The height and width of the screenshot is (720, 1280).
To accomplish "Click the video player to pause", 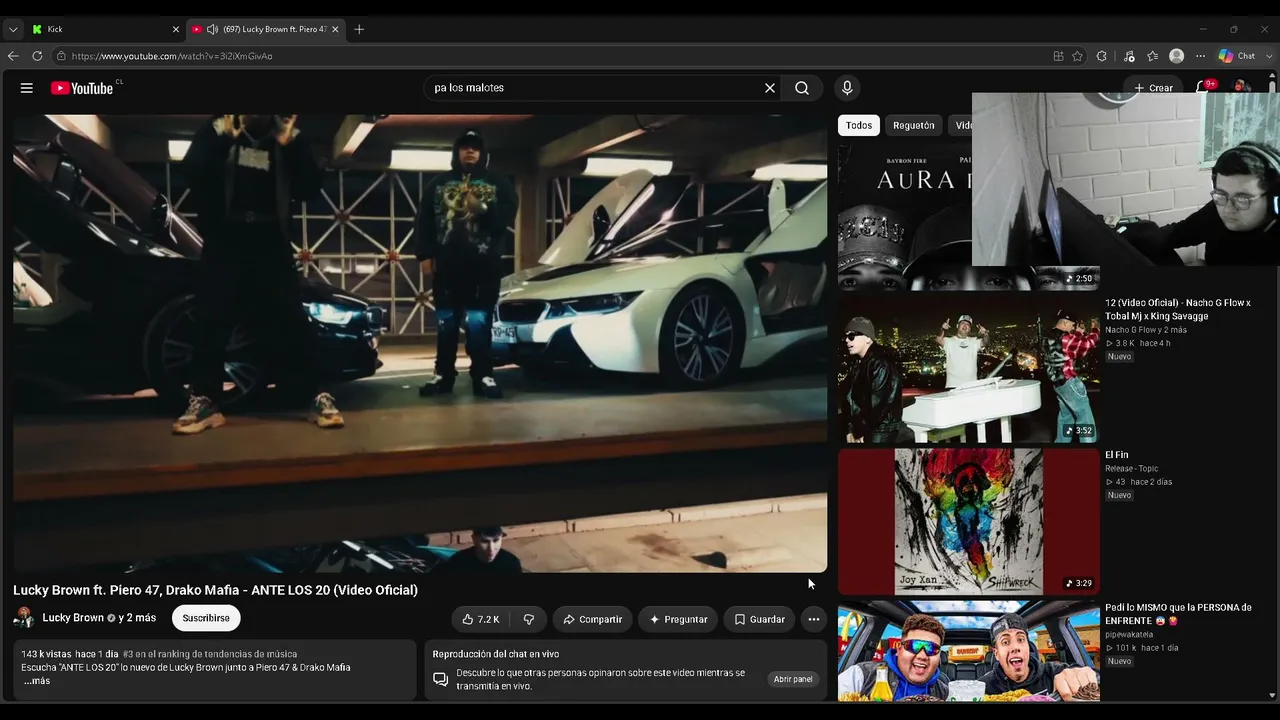I will (x=420, y=343).
